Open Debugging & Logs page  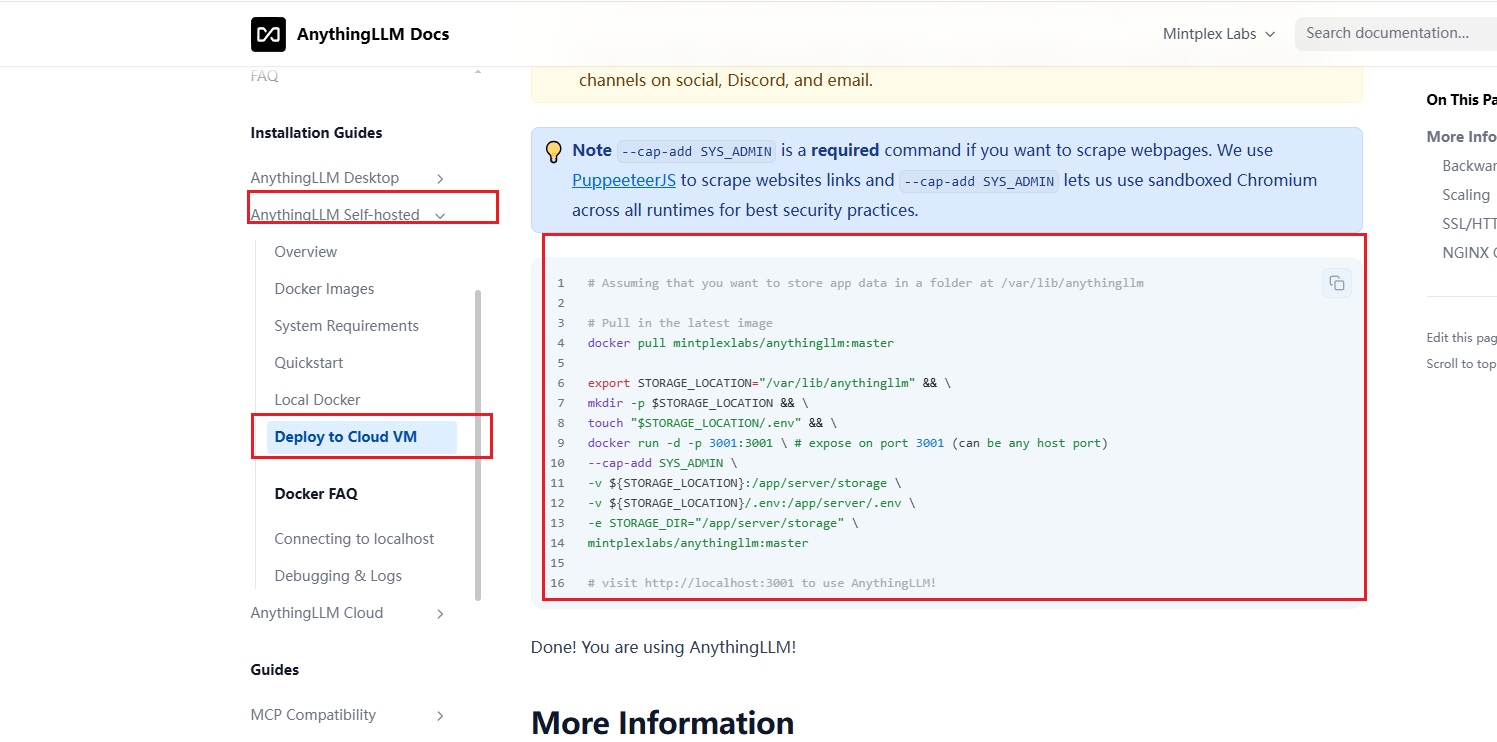(x=338, y=576)
